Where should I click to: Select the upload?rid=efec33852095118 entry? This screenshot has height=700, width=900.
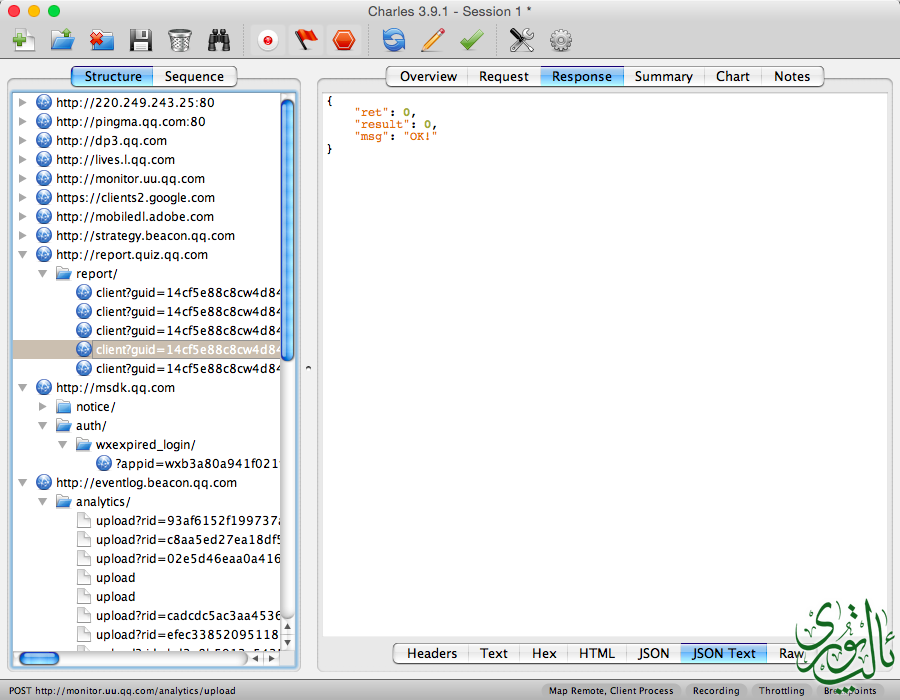pos(188,635)
